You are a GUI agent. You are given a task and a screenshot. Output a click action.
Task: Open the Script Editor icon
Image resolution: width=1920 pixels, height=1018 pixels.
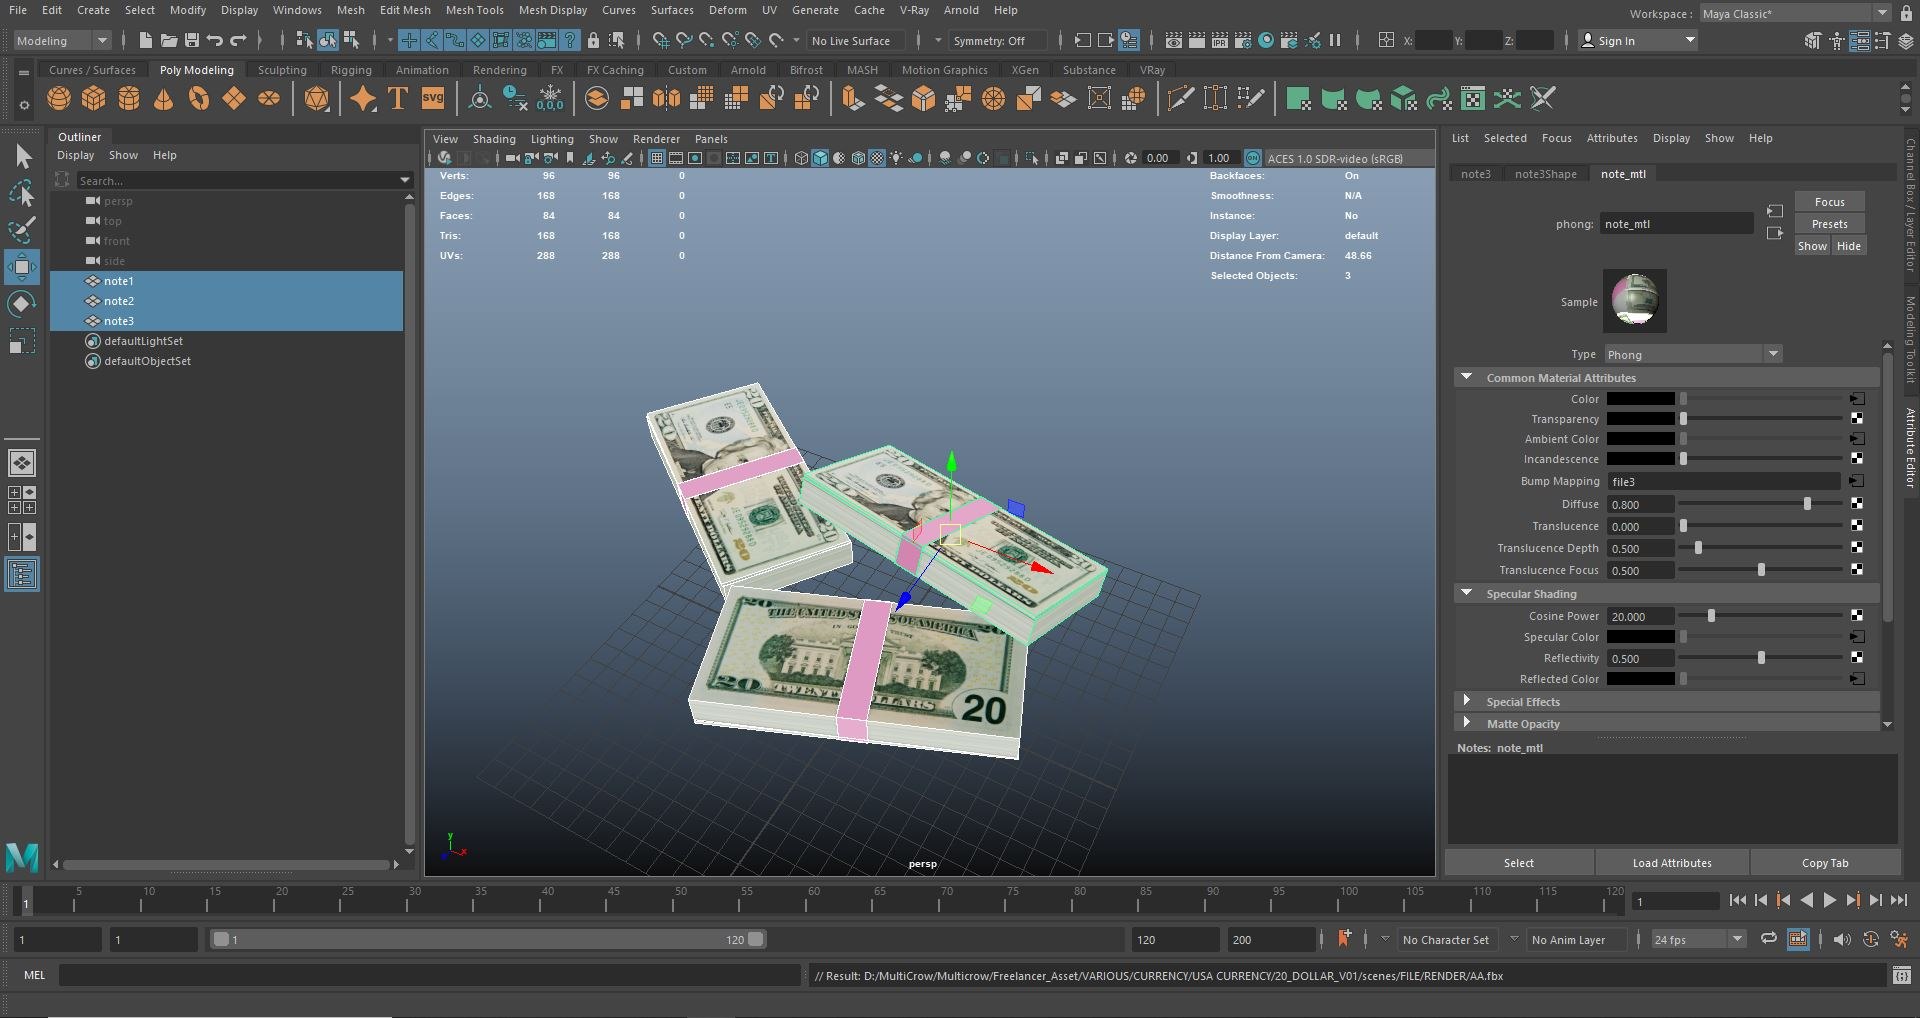click(x=1902, y=975)
